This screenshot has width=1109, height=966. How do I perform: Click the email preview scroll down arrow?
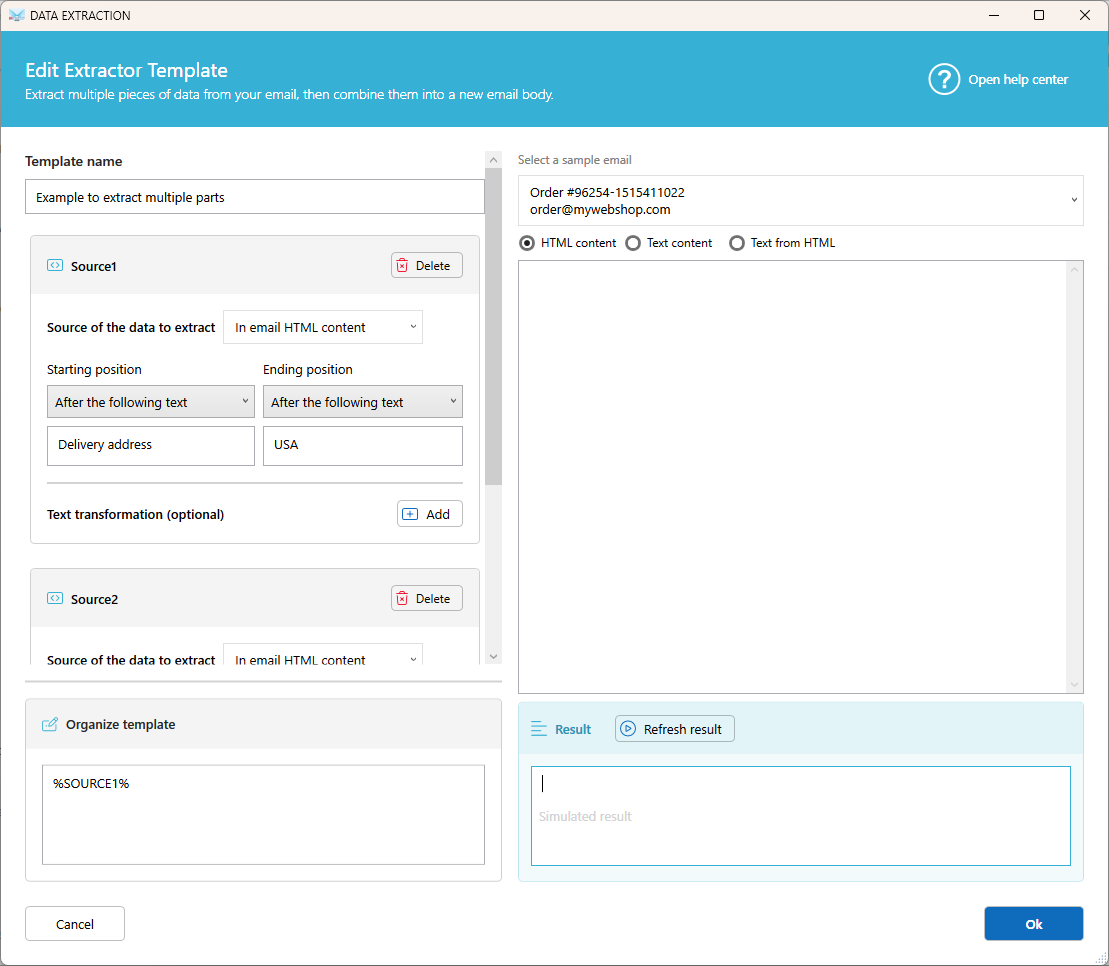coord(1074,684)
